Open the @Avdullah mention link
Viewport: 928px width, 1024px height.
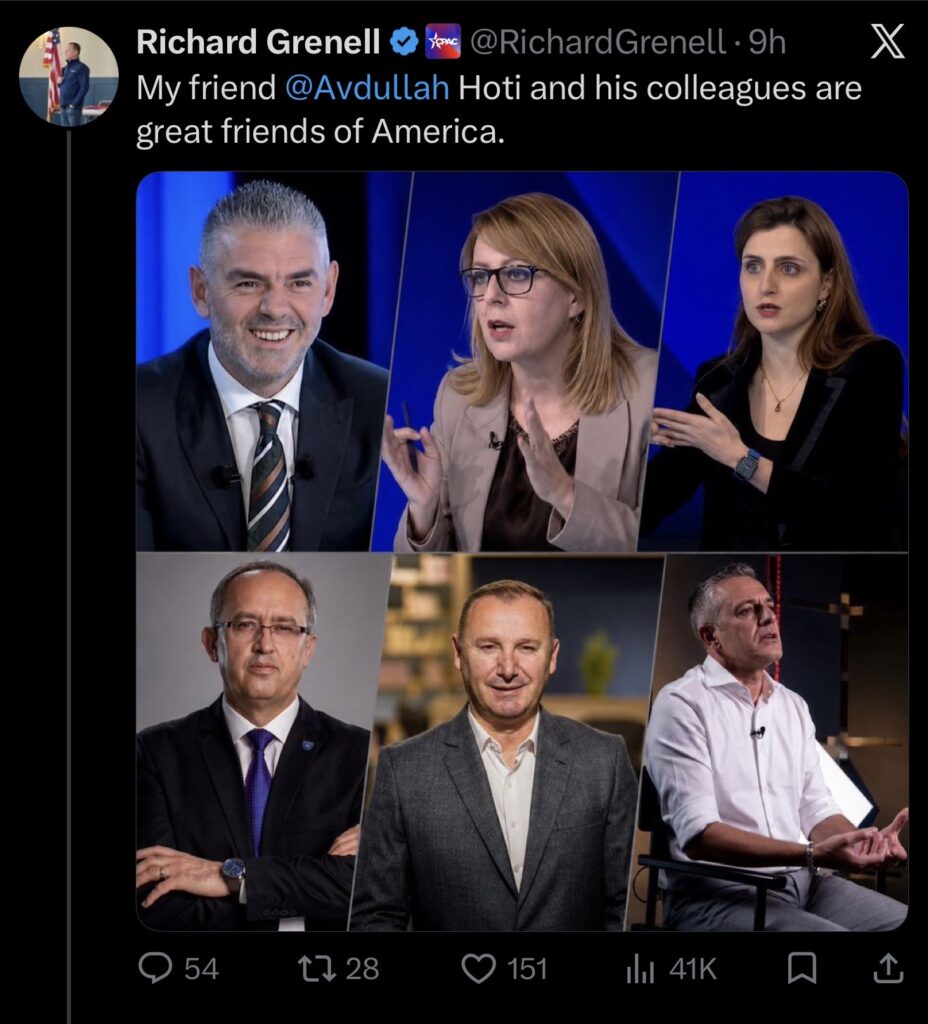pyautogui.click(x=368, y=88)
